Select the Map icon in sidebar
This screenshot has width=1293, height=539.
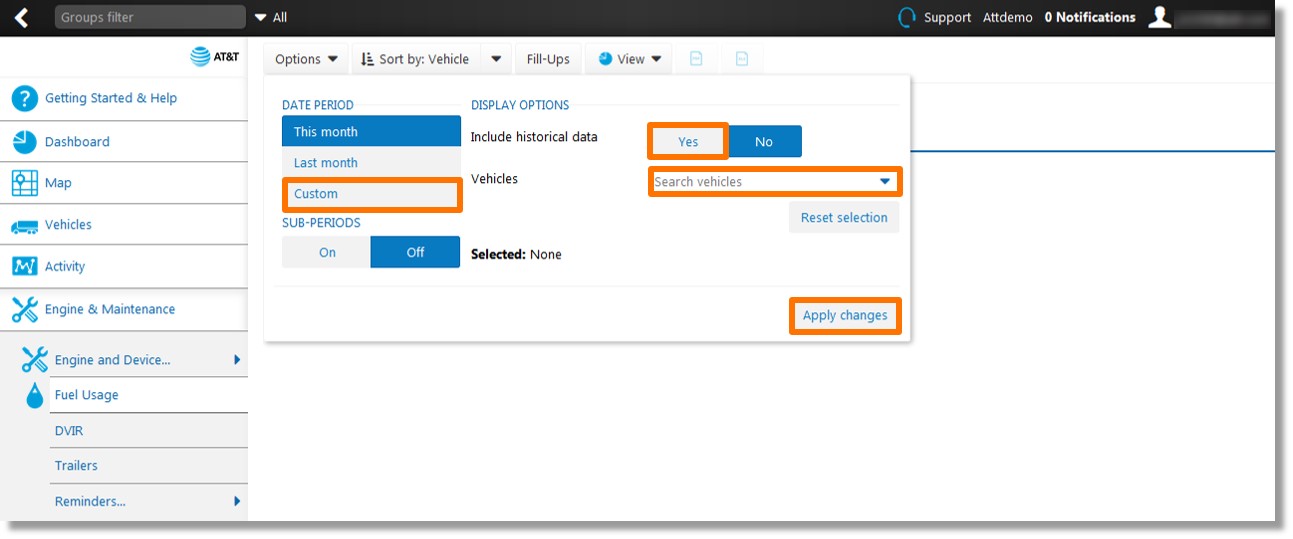pyautogui.click(x=24, y=183)
